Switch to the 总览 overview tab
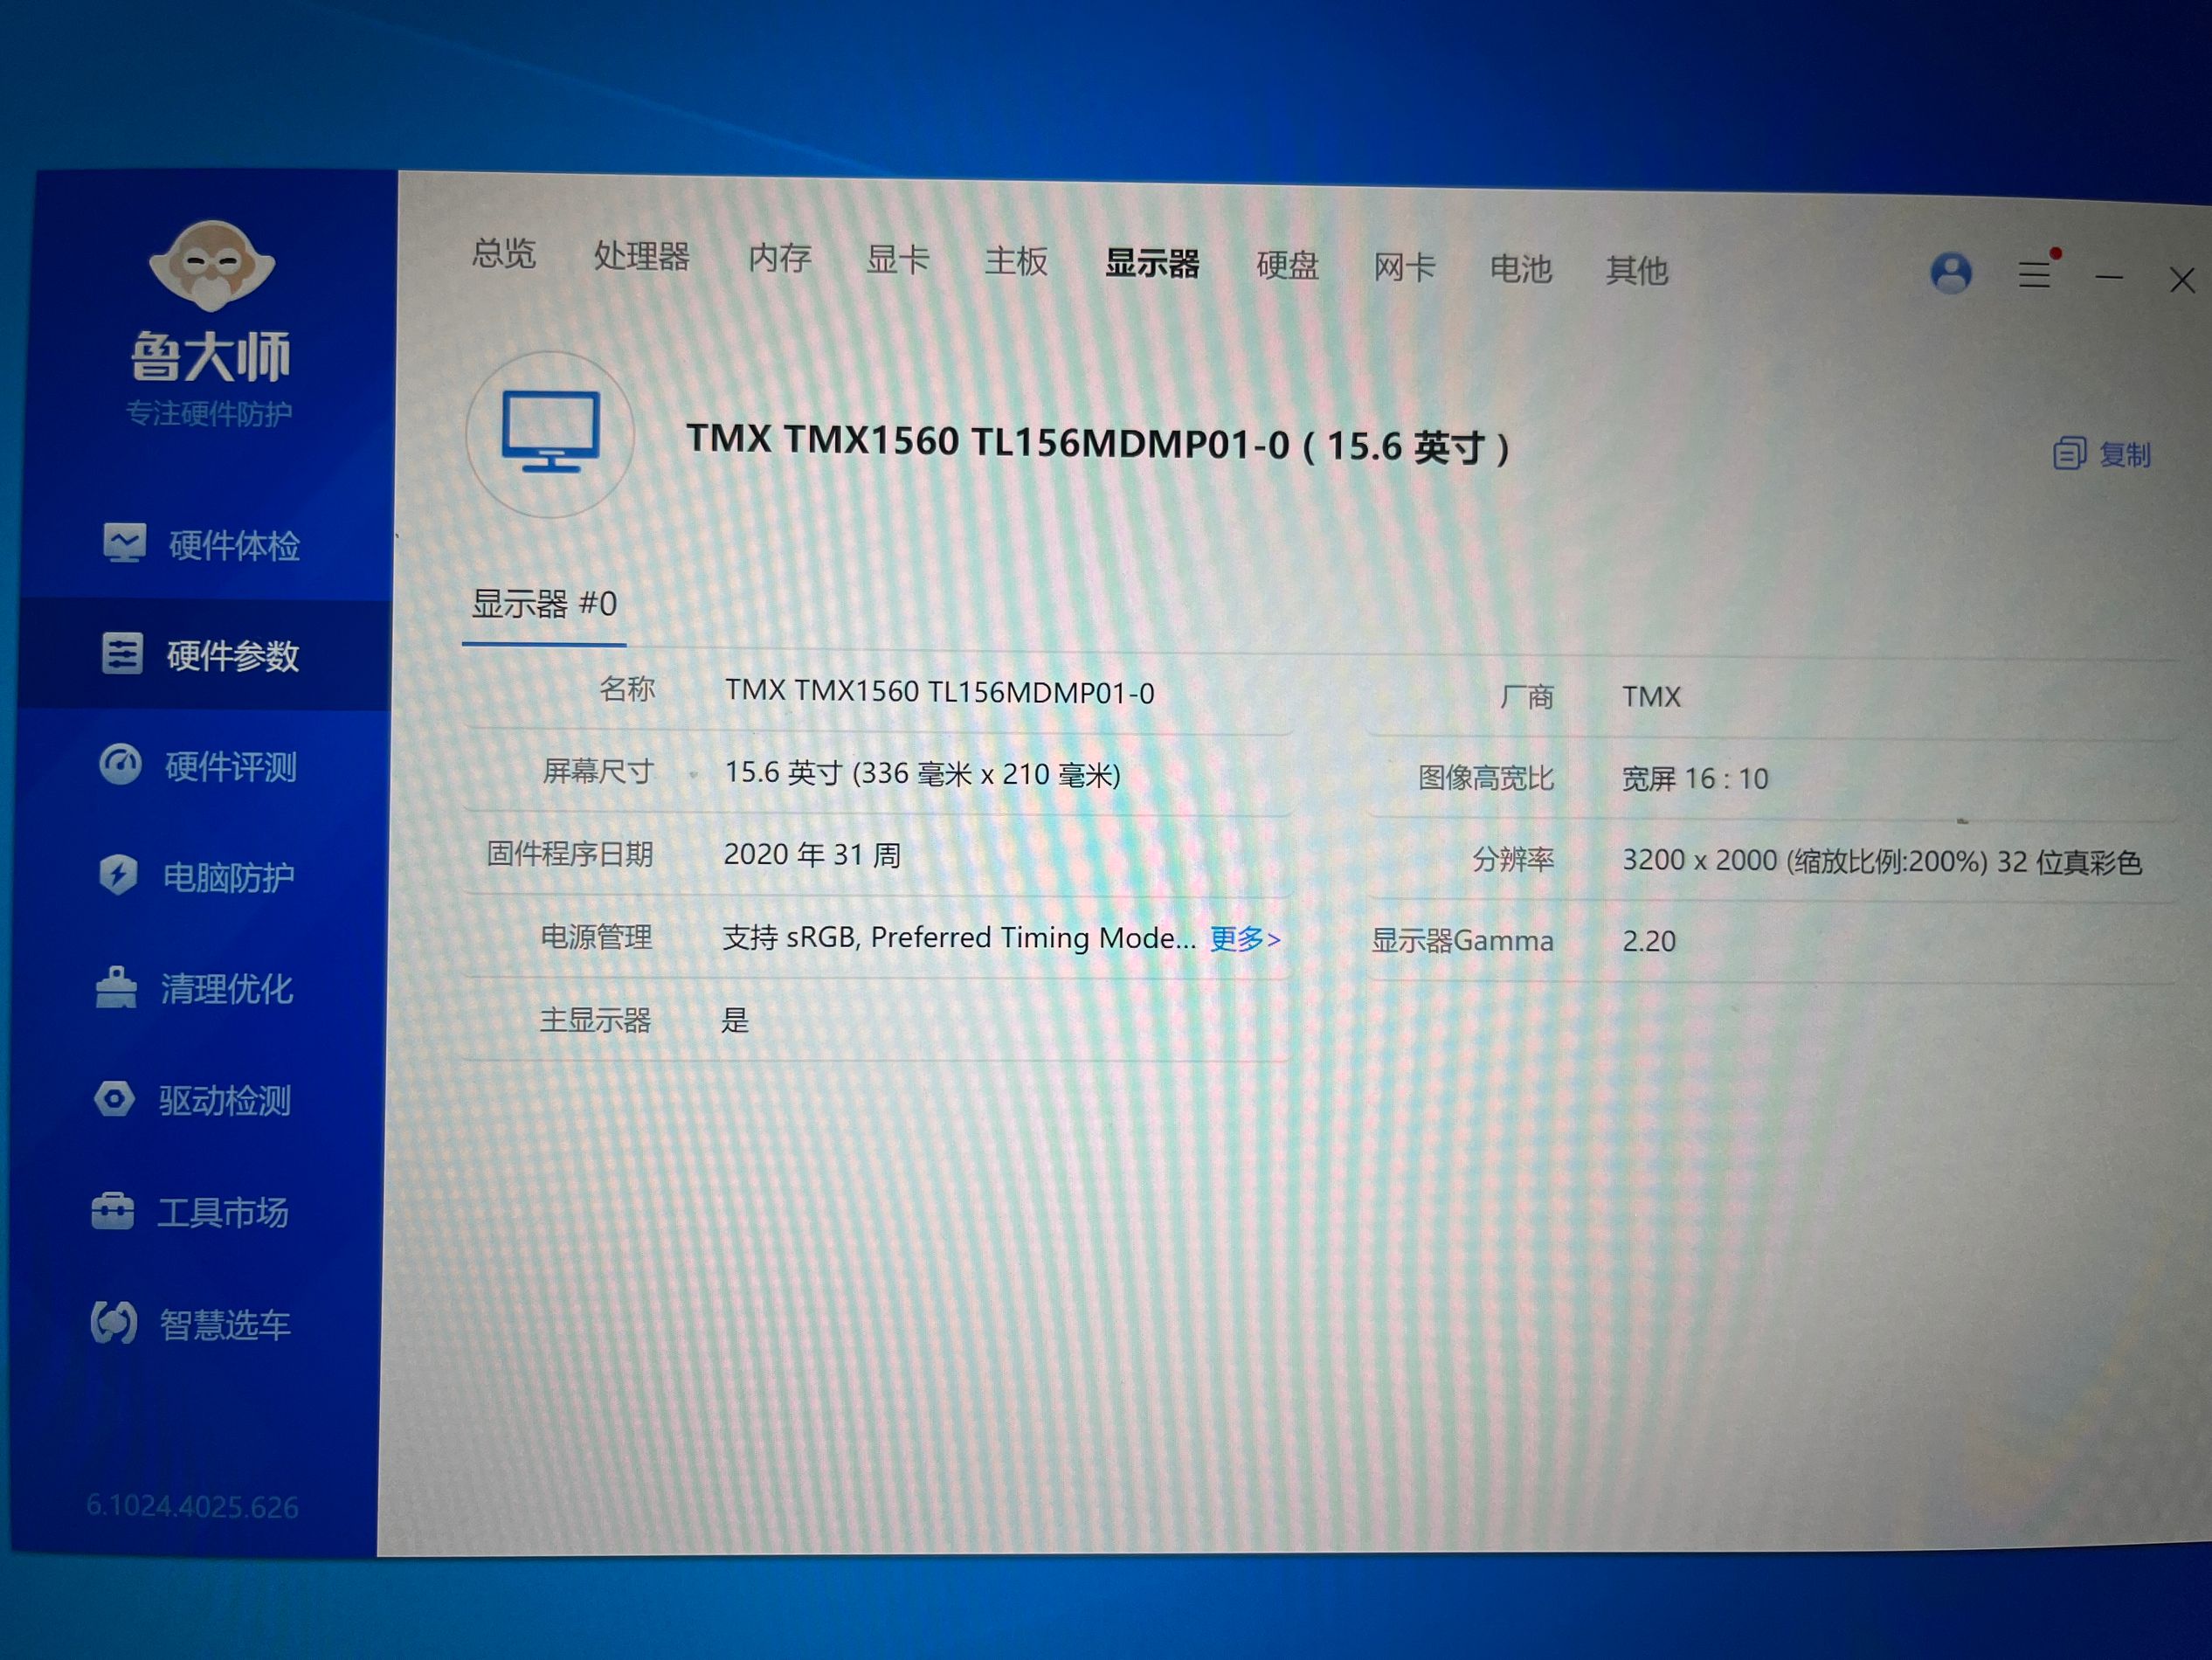Image resolution: width=2212 pixels, height=1660 pixels. (504, 253)
